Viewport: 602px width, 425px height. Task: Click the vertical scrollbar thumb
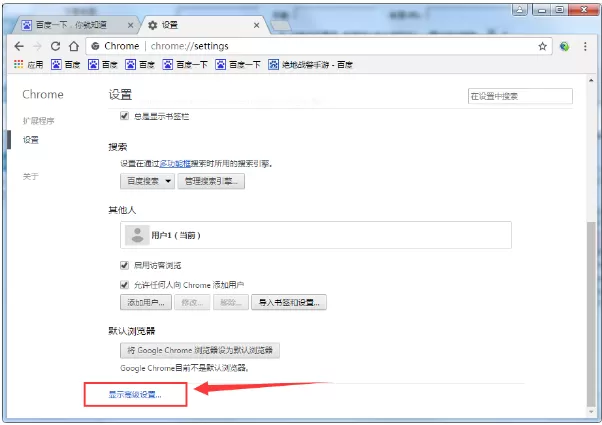point(591,313)
